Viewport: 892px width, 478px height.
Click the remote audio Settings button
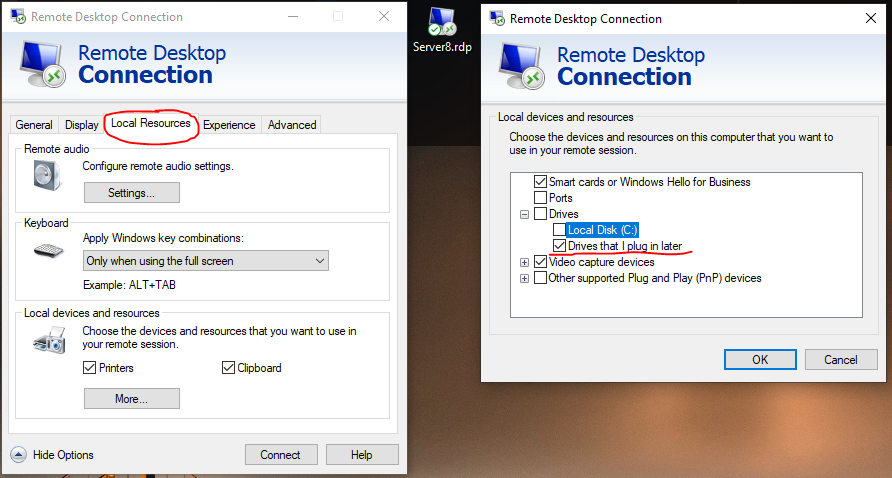click(x=132, y=192)
